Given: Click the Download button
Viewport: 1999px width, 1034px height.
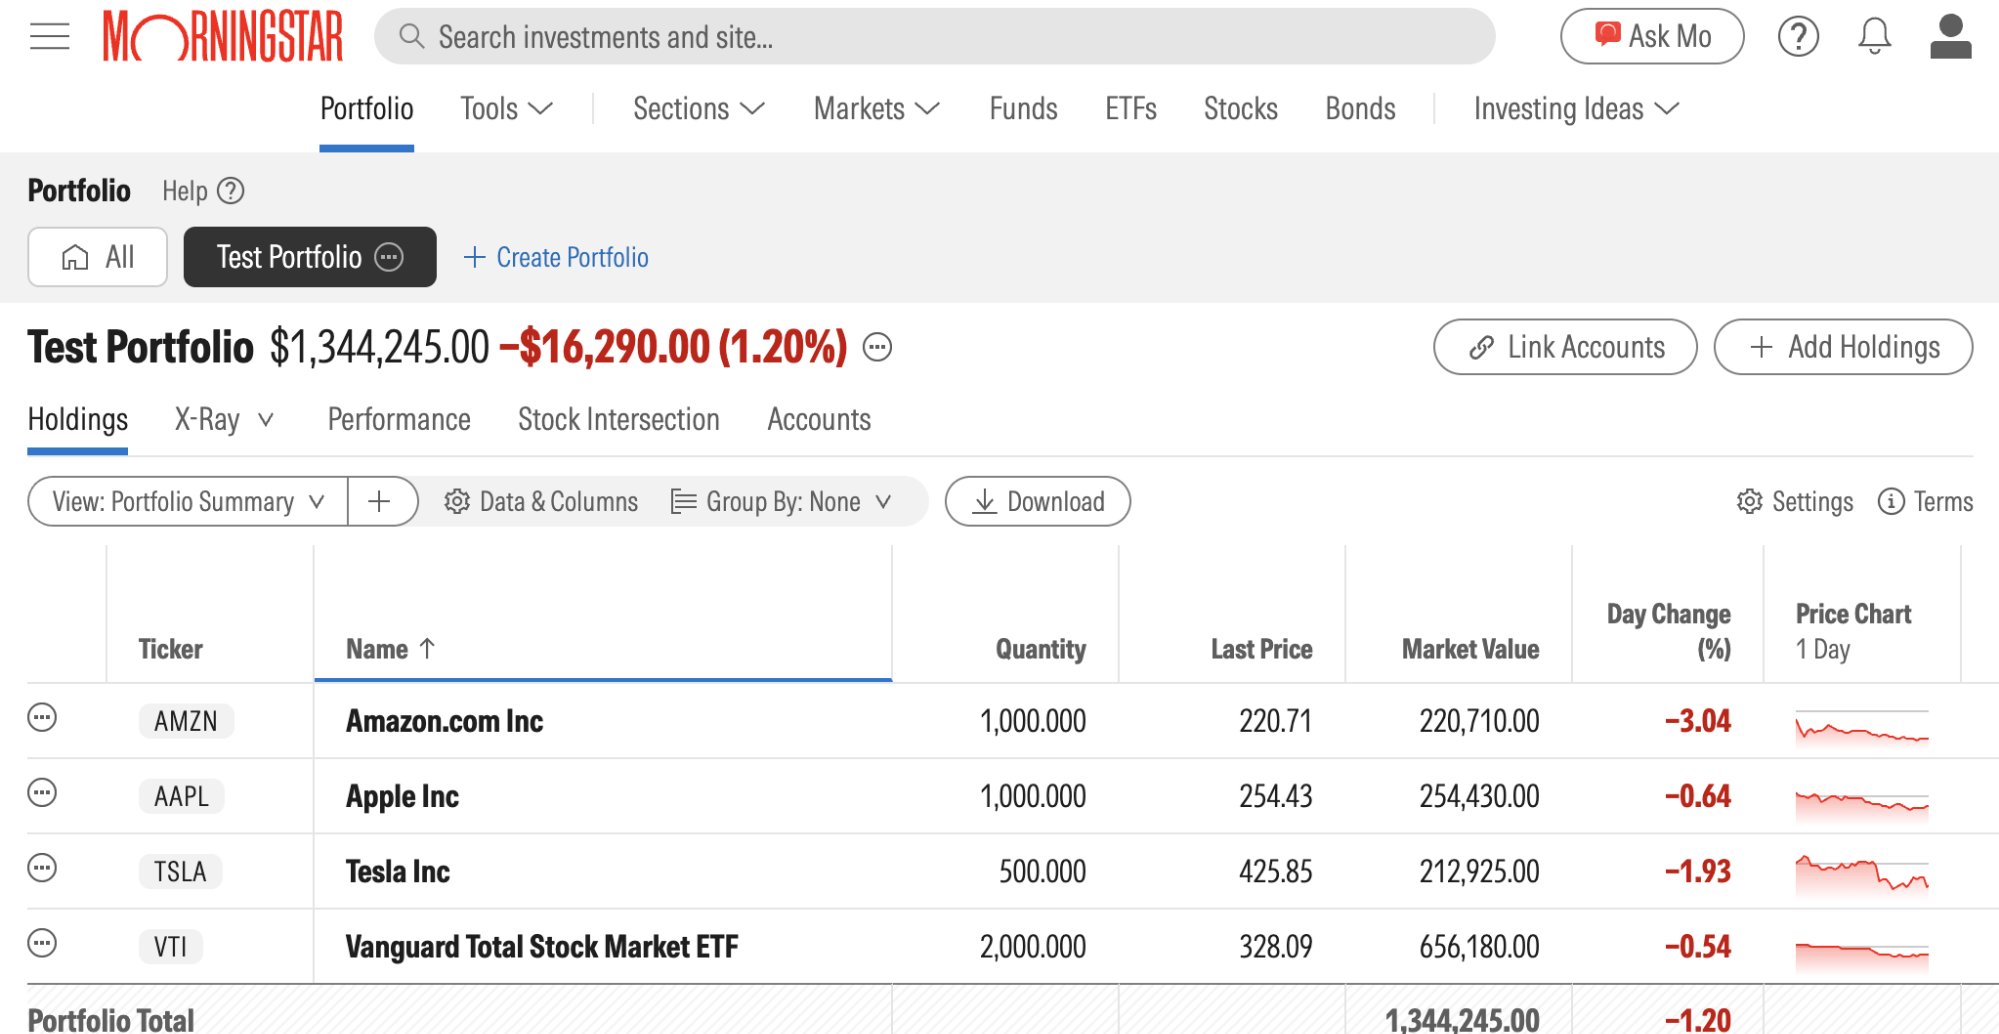Looking at the screenshot, I should point(1037,501).
